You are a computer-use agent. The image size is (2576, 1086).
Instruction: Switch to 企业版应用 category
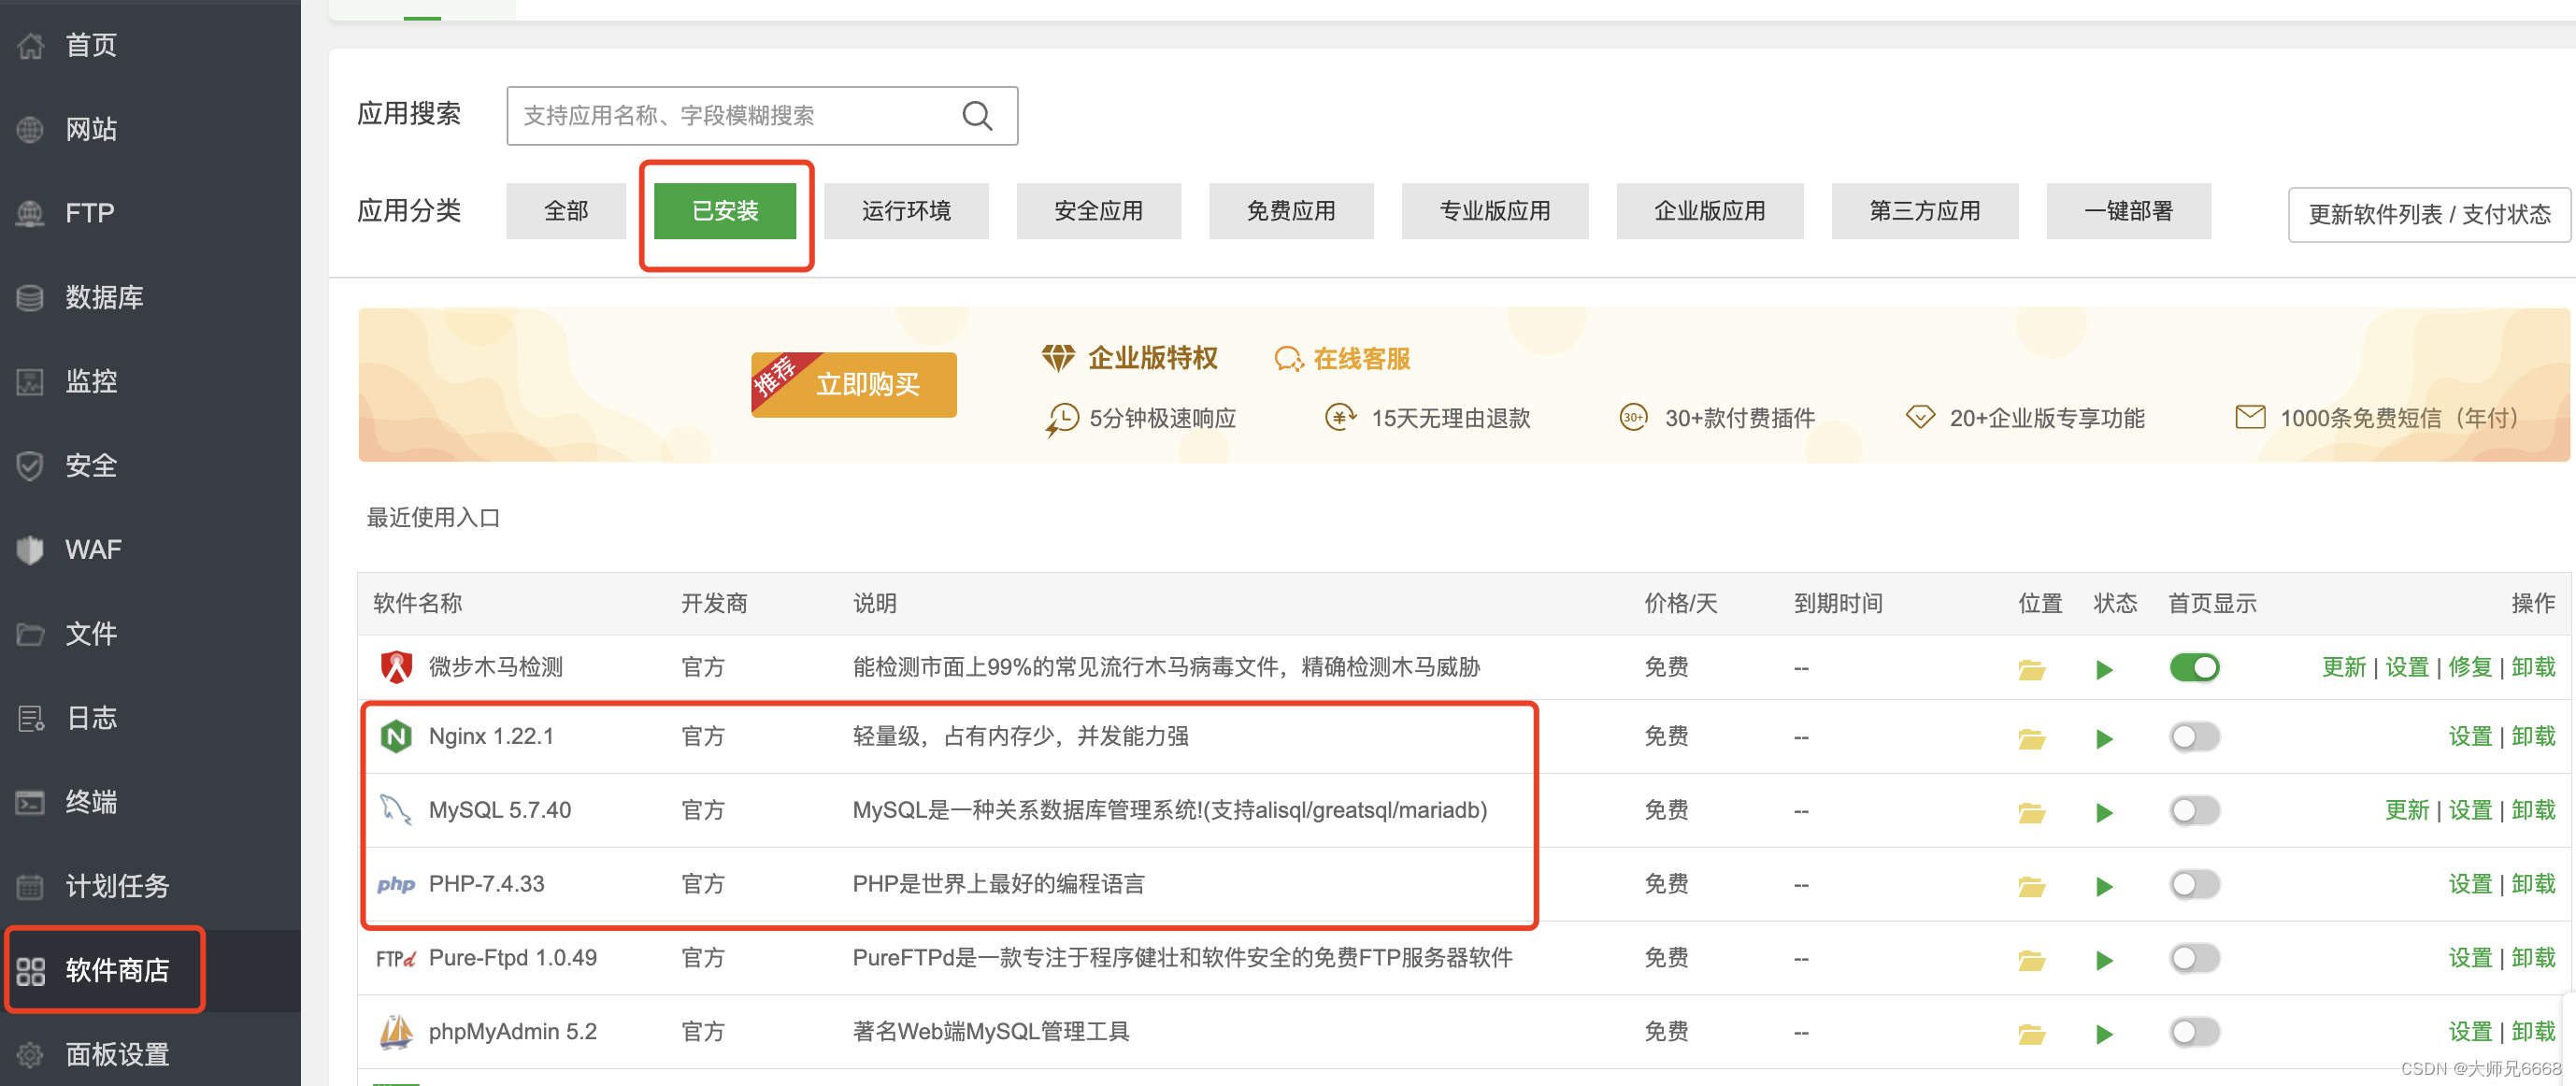[1710, 211]
